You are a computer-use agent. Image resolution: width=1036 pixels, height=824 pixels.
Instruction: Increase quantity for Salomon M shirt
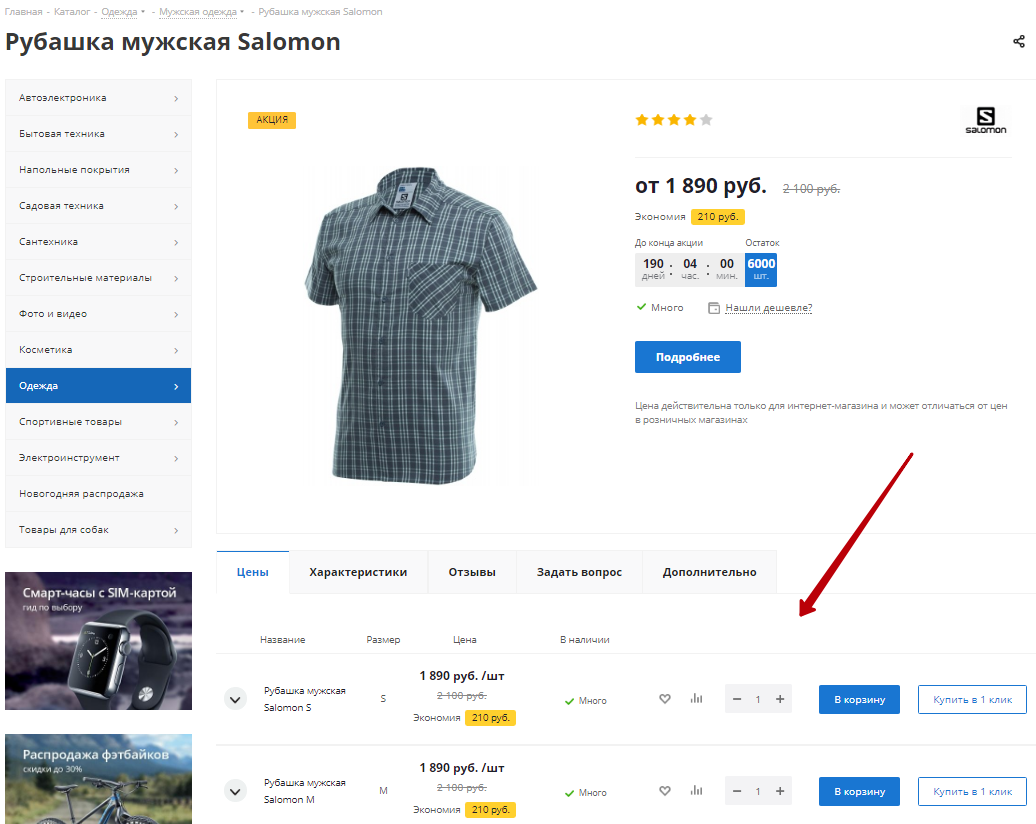(780, 791)
